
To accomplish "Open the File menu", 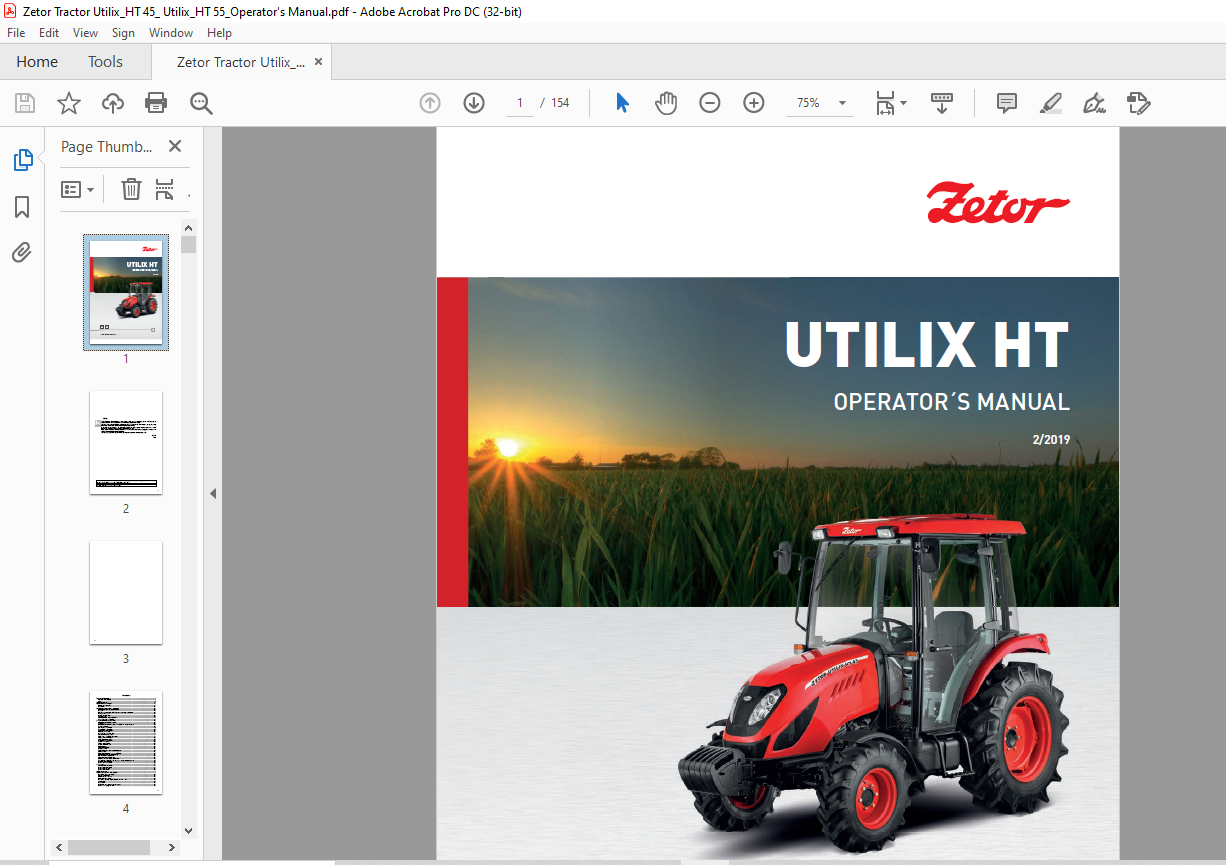I will point(16,33).
